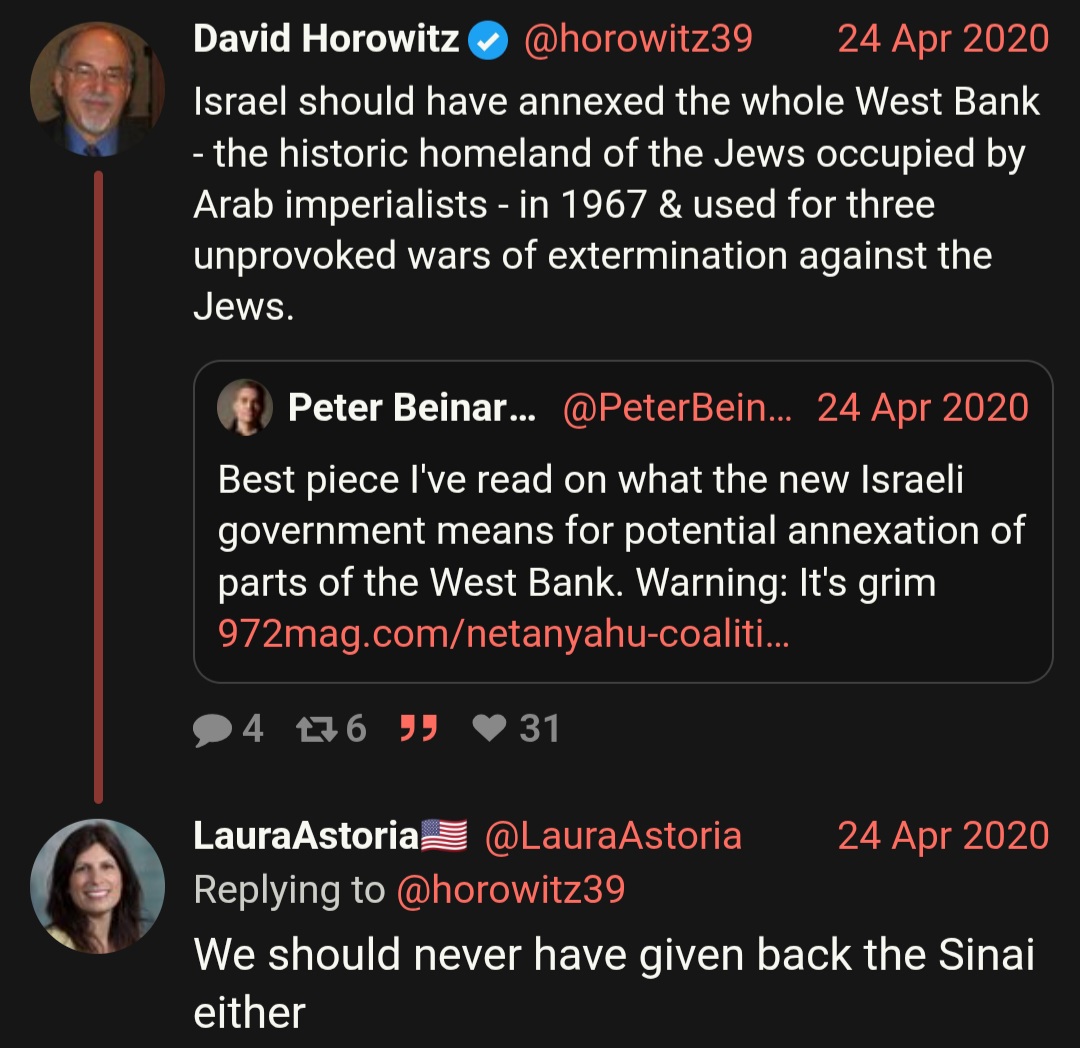The width and height of the screenshot is (1080, 1048).
Task: Click the @horowitz39 handle beside David Horowitz
Action: pyautogui.click(x=638, y=40)
